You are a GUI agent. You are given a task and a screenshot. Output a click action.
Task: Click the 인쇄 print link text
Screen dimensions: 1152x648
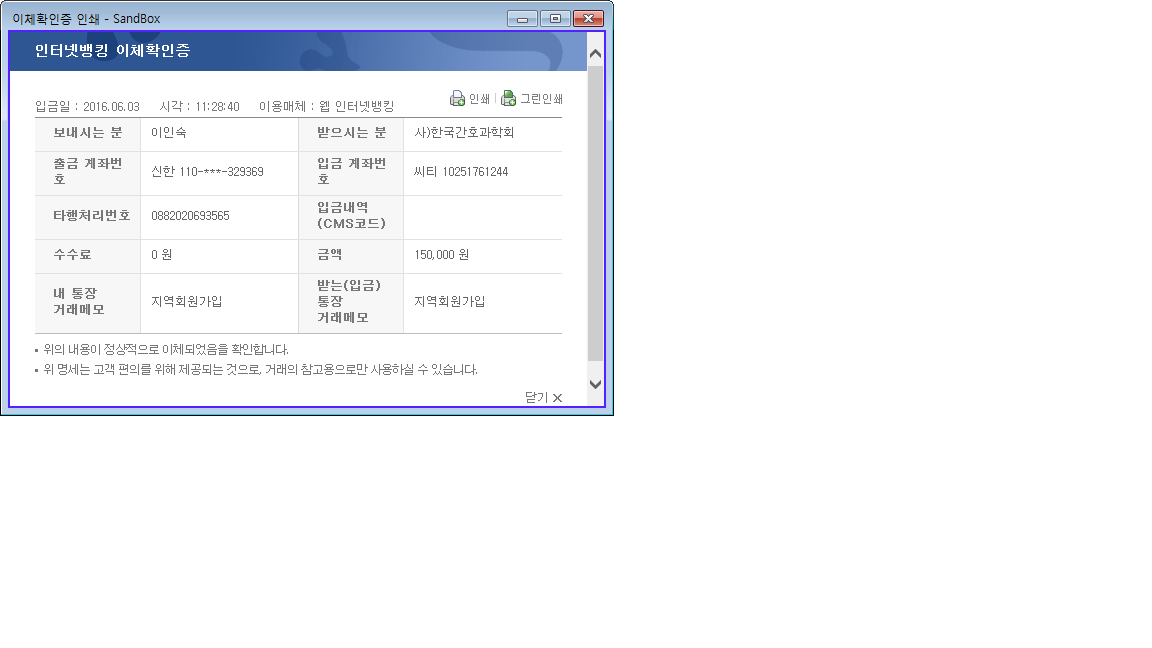point(479,98)
